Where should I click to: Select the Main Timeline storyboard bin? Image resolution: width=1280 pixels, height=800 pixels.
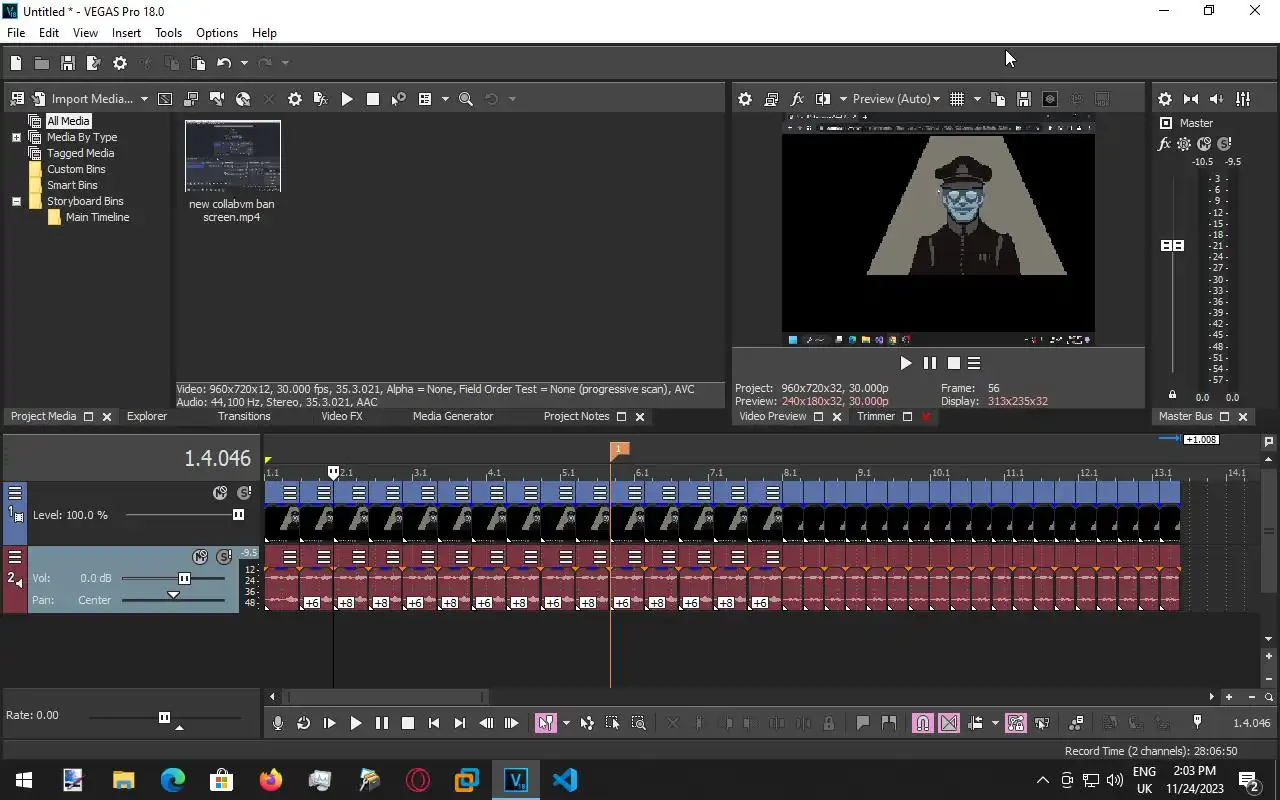(x=97, y=217)
